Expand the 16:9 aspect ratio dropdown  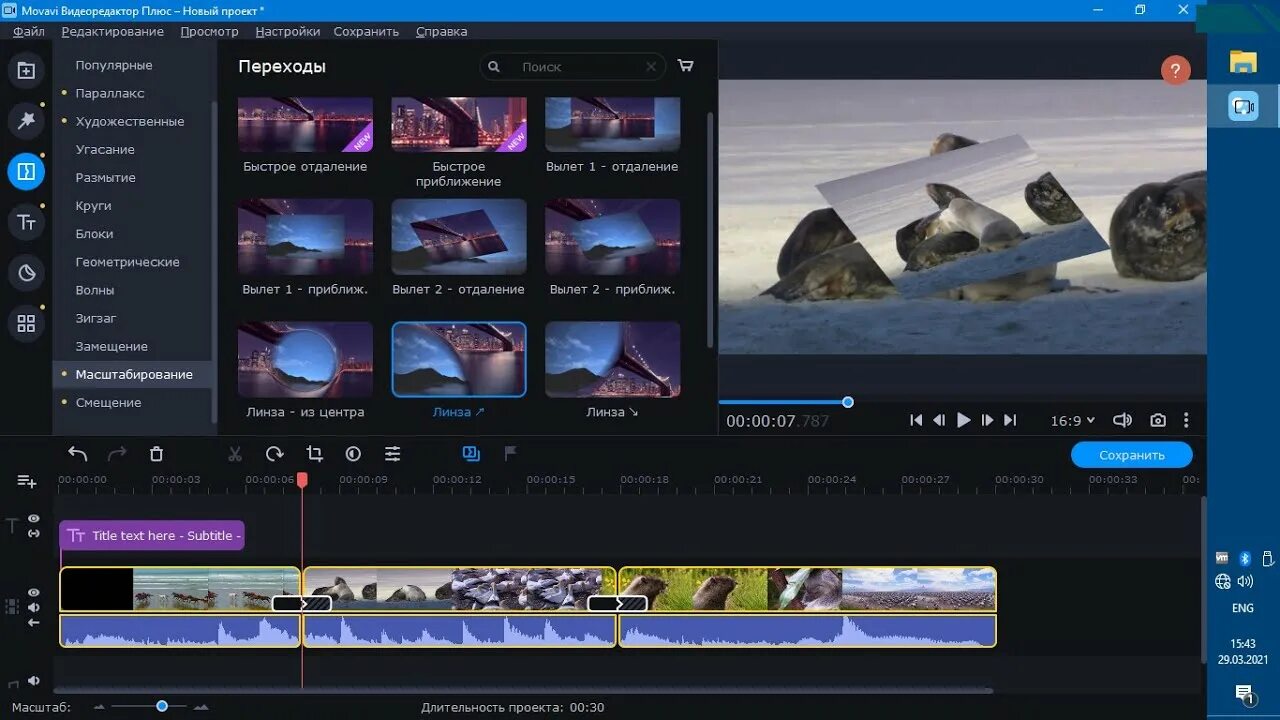coord(1073,421)
